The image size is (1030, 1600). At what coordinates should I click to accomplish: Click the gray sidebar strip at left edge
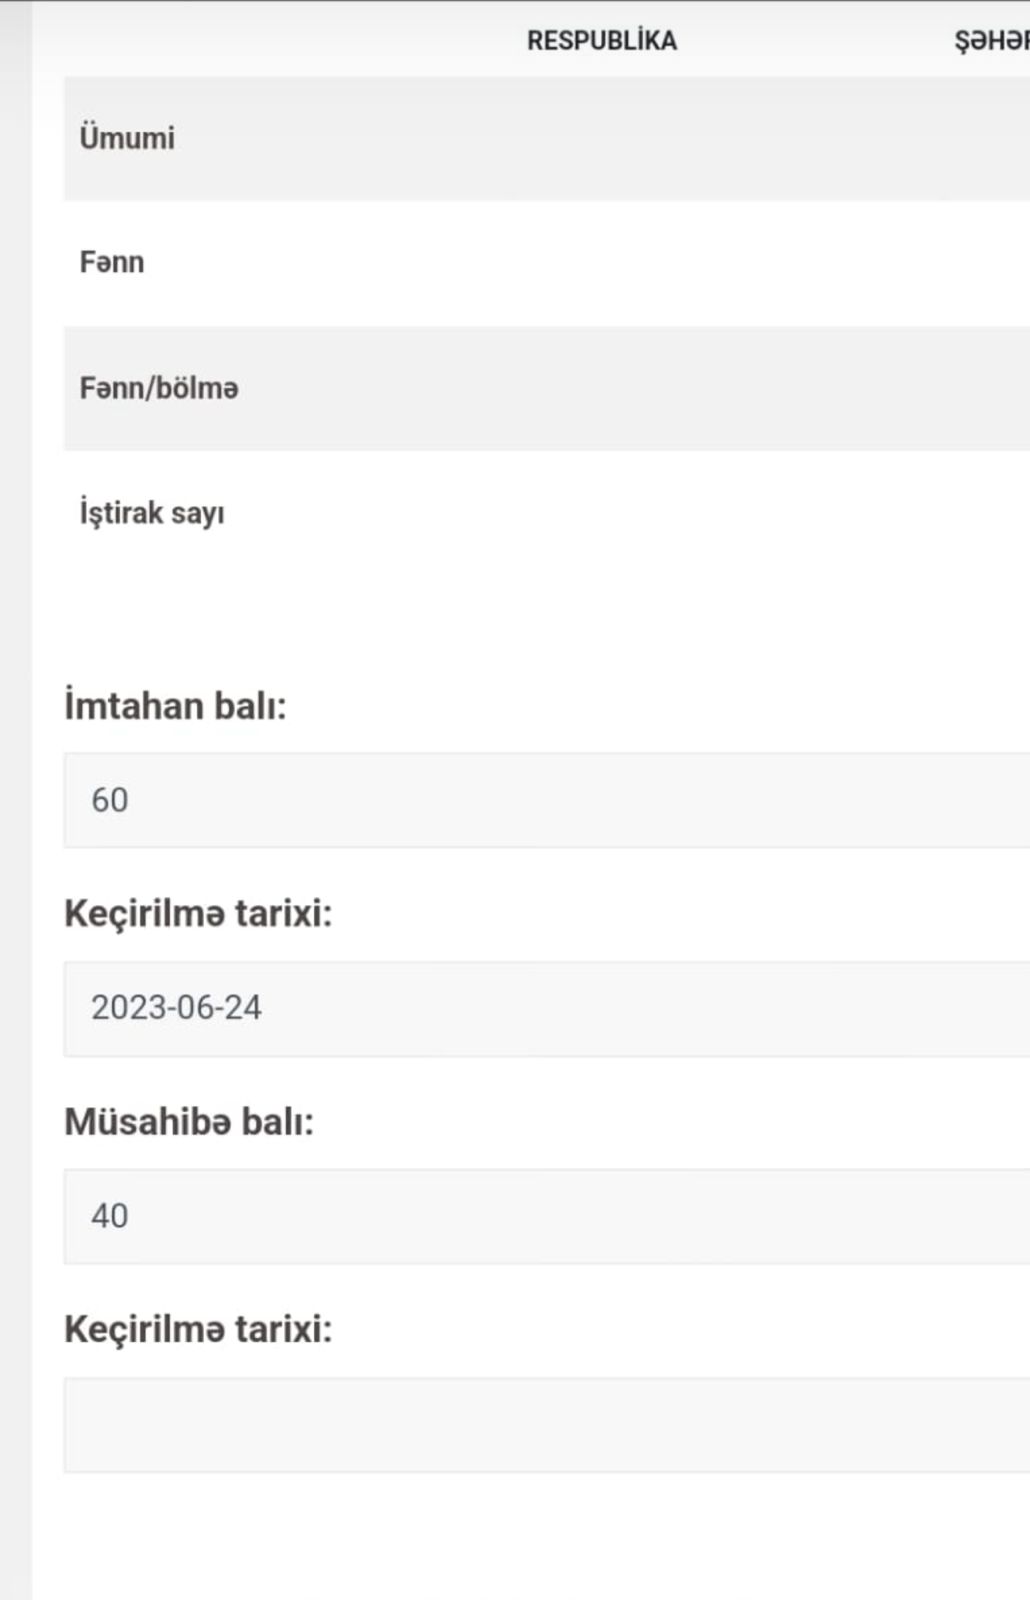(15, 800)
